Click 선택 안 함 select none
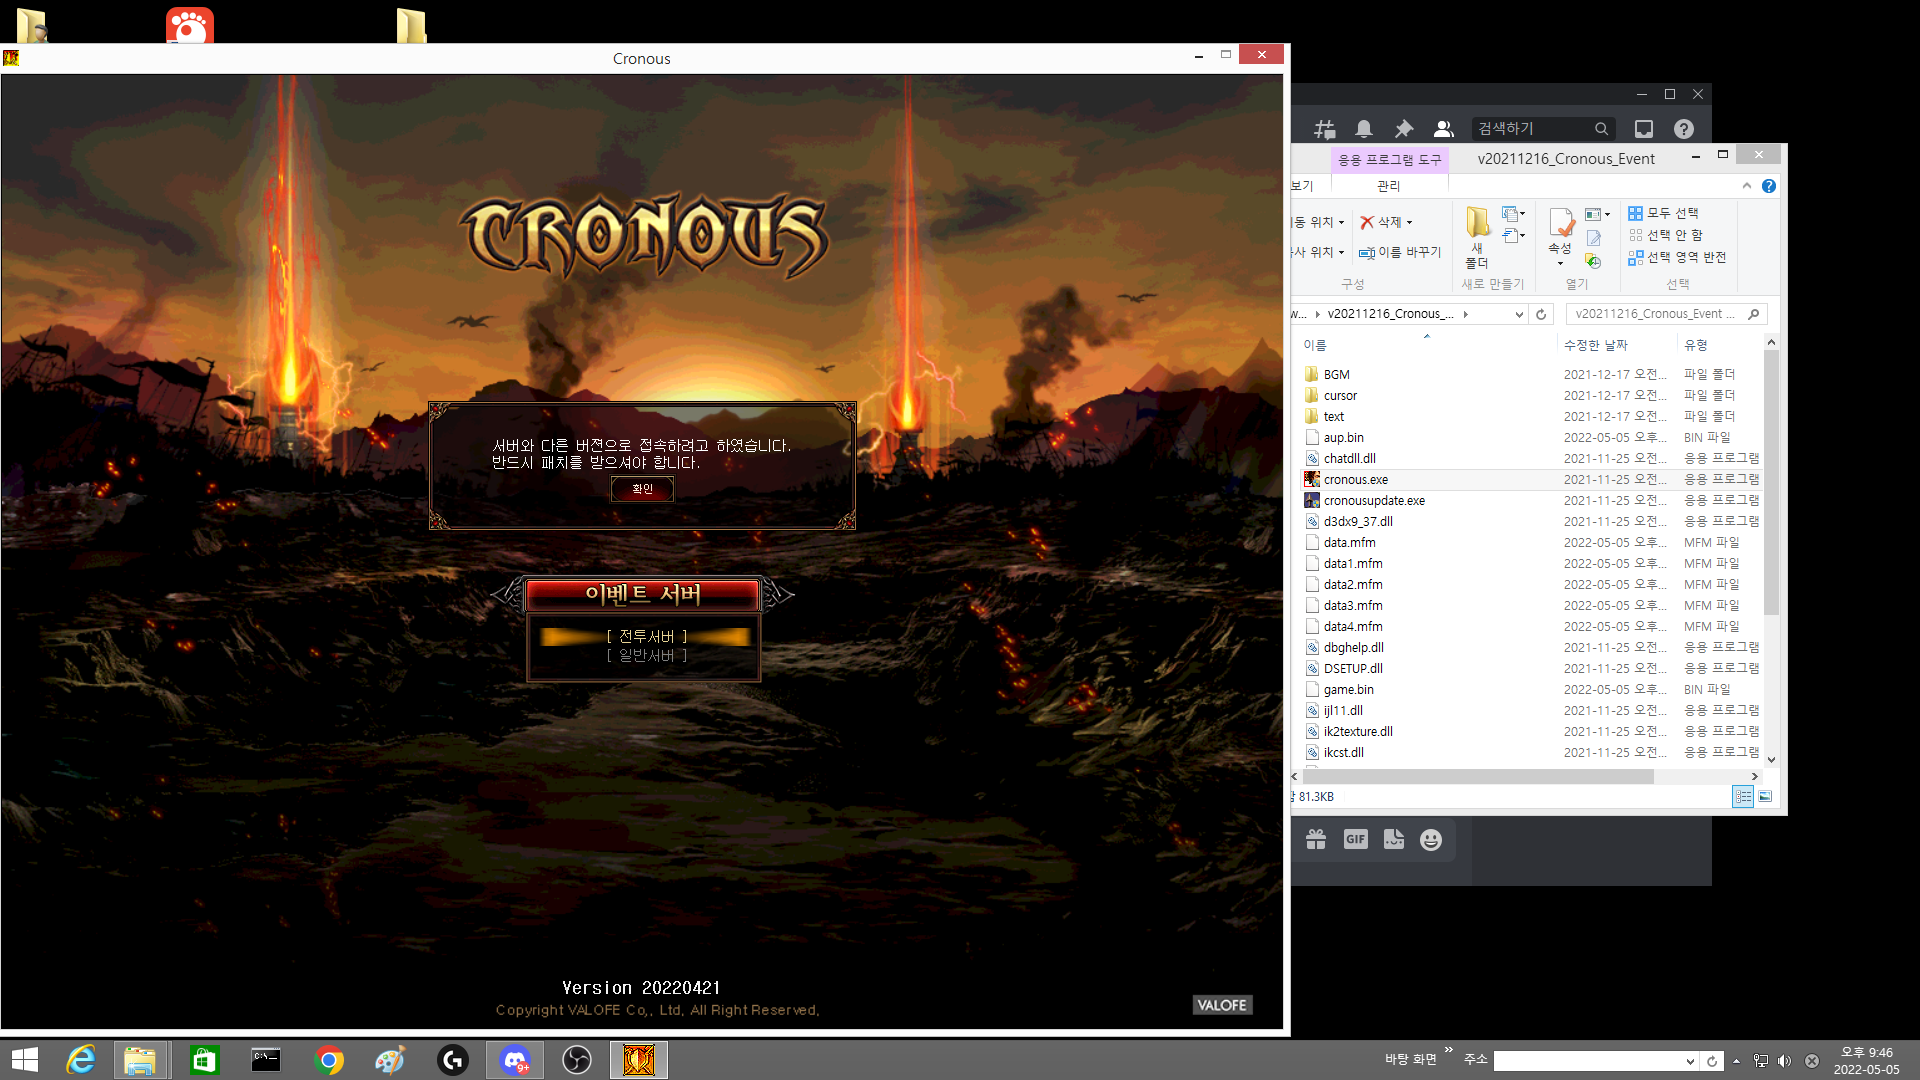This screenshot has height=1080, width=1920. pos(1665,235)
